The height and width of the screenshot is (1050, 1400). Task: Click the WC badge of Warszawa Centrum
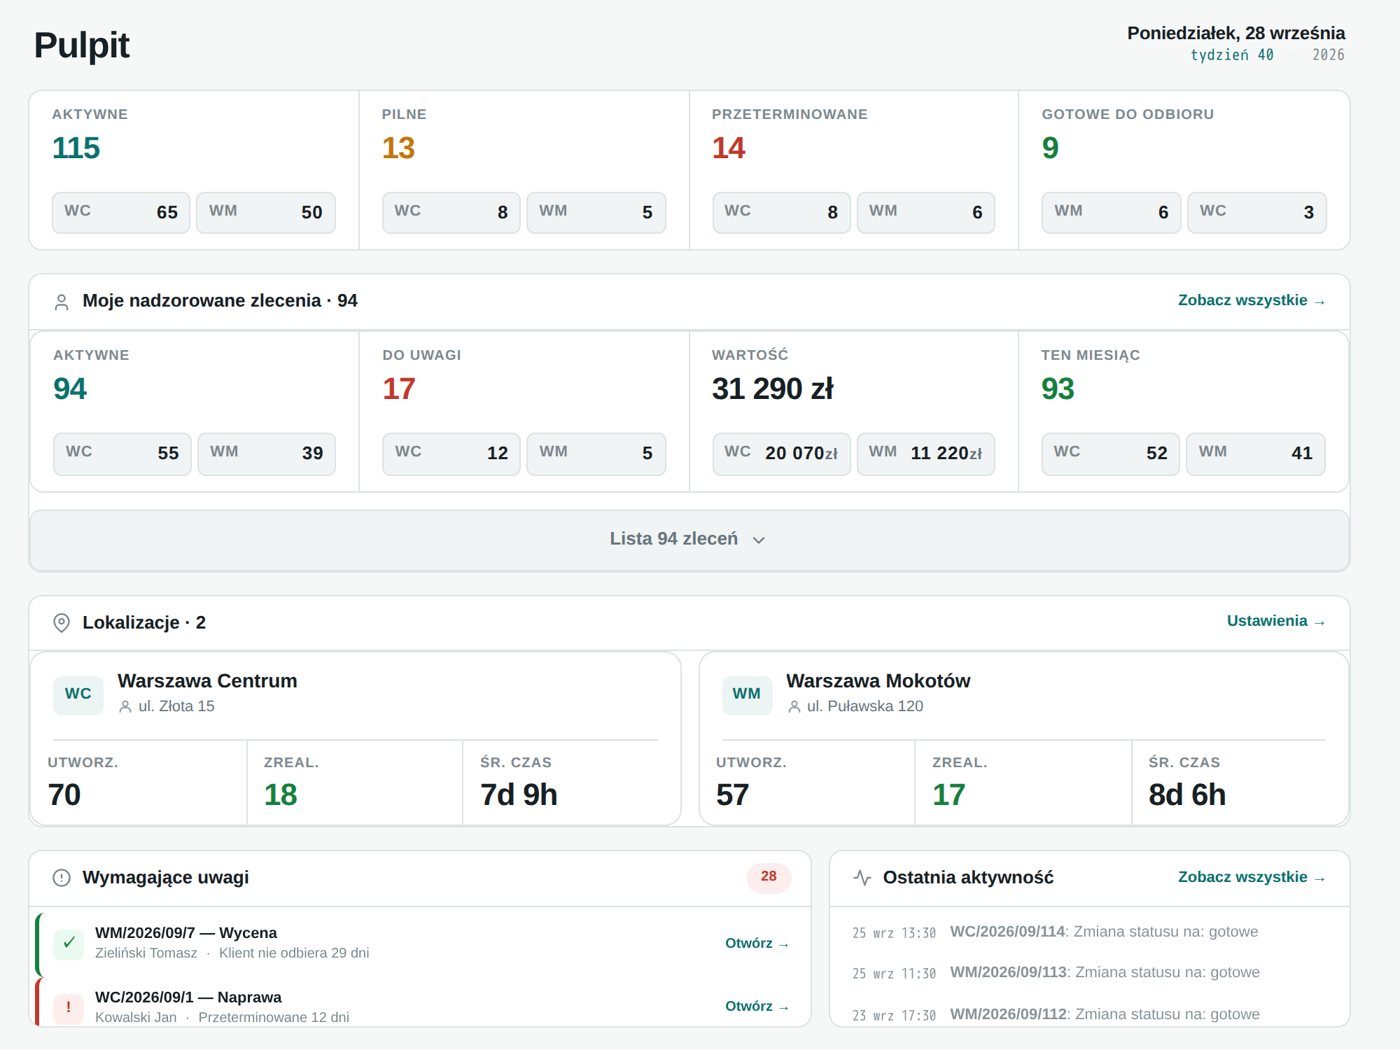78,694
